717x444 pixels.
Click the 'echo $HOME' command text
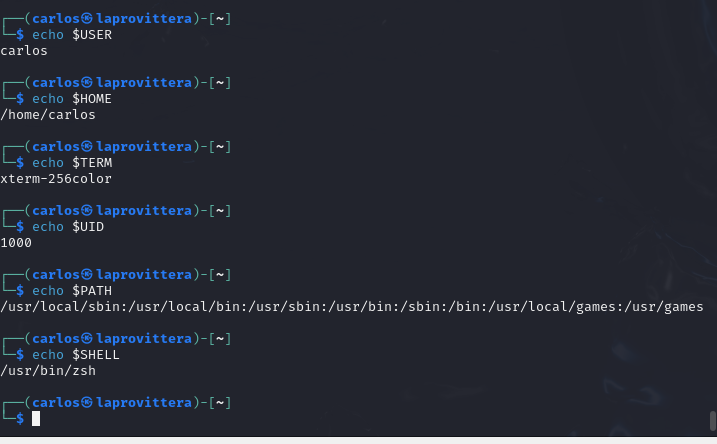[72, 99]
